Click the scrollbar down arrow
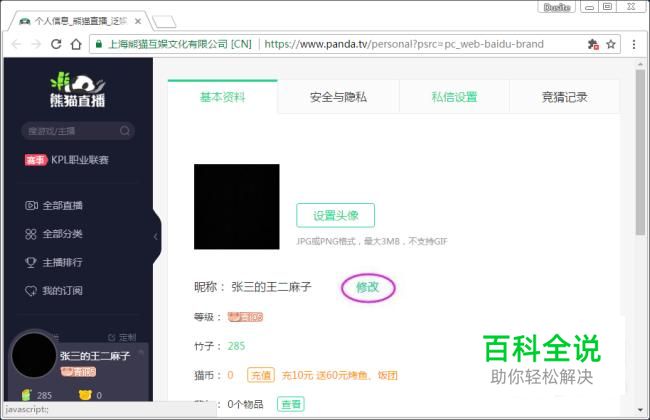Image resolution: width=650 pixels, height=420 pixels. click(x=640, y=410)
